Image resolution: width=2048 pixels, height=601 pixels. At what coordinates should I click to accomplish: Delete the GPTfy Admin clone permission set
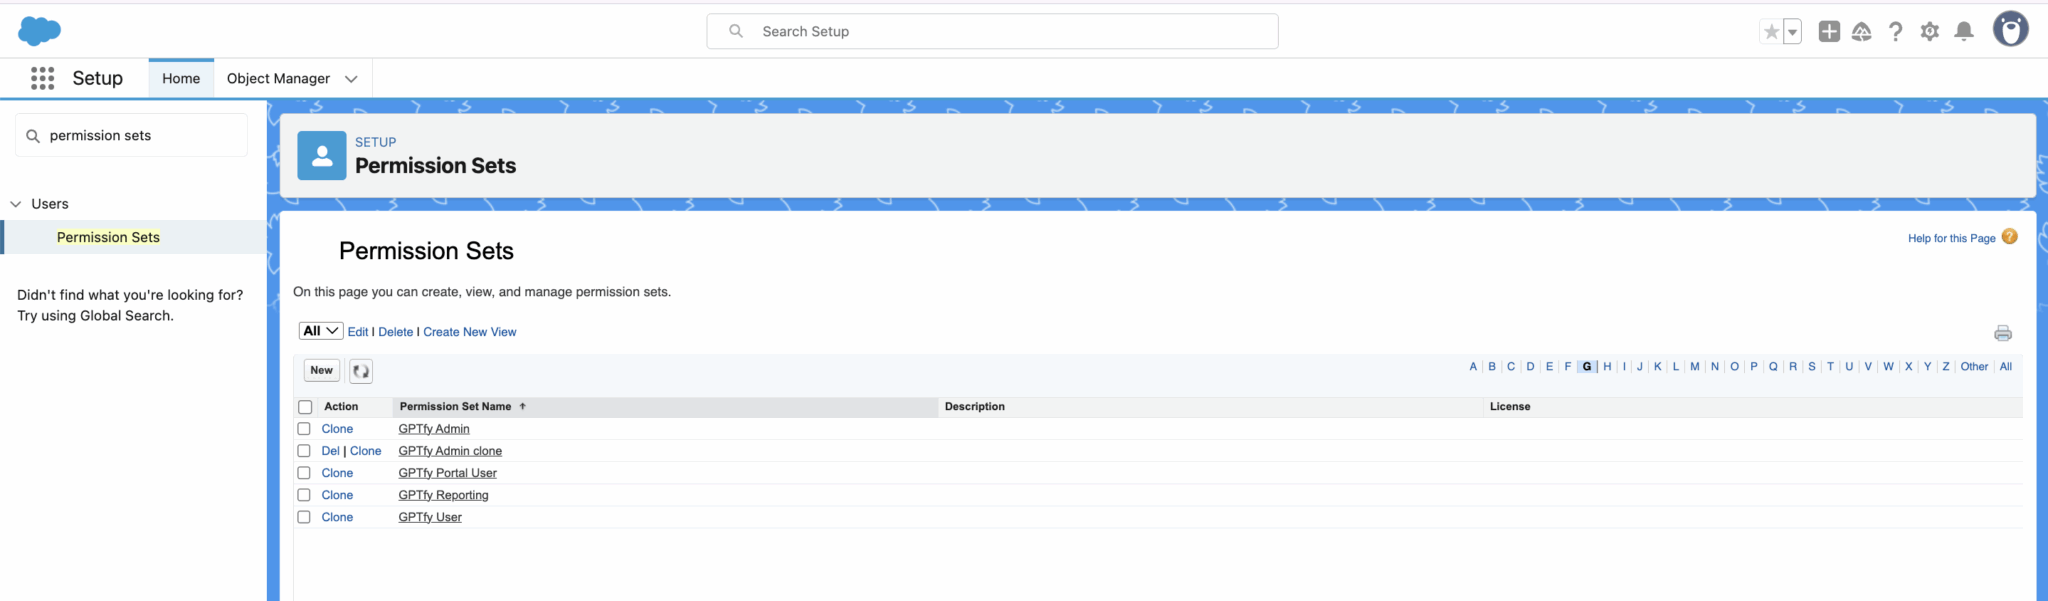pyautogui.click(x=330, y=451)
